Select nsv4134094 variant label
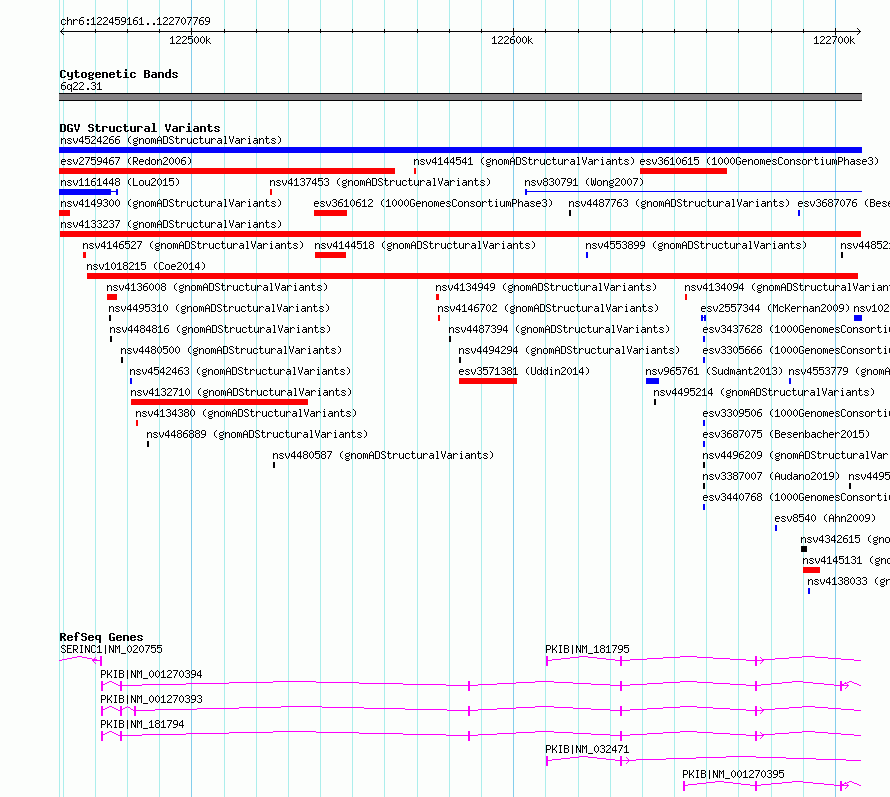 pos(787,287)
